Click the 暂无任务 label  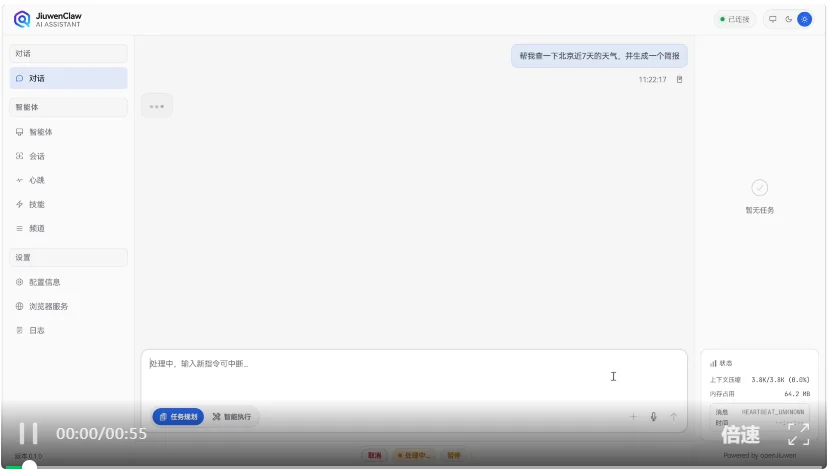(x=759, y=210)
